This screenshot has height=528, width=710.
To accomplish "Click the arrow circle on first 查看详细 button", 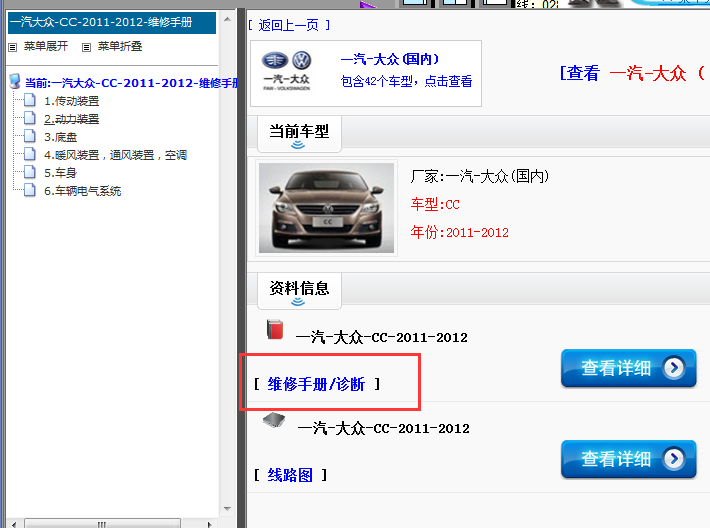I will (x=674, y=368).
